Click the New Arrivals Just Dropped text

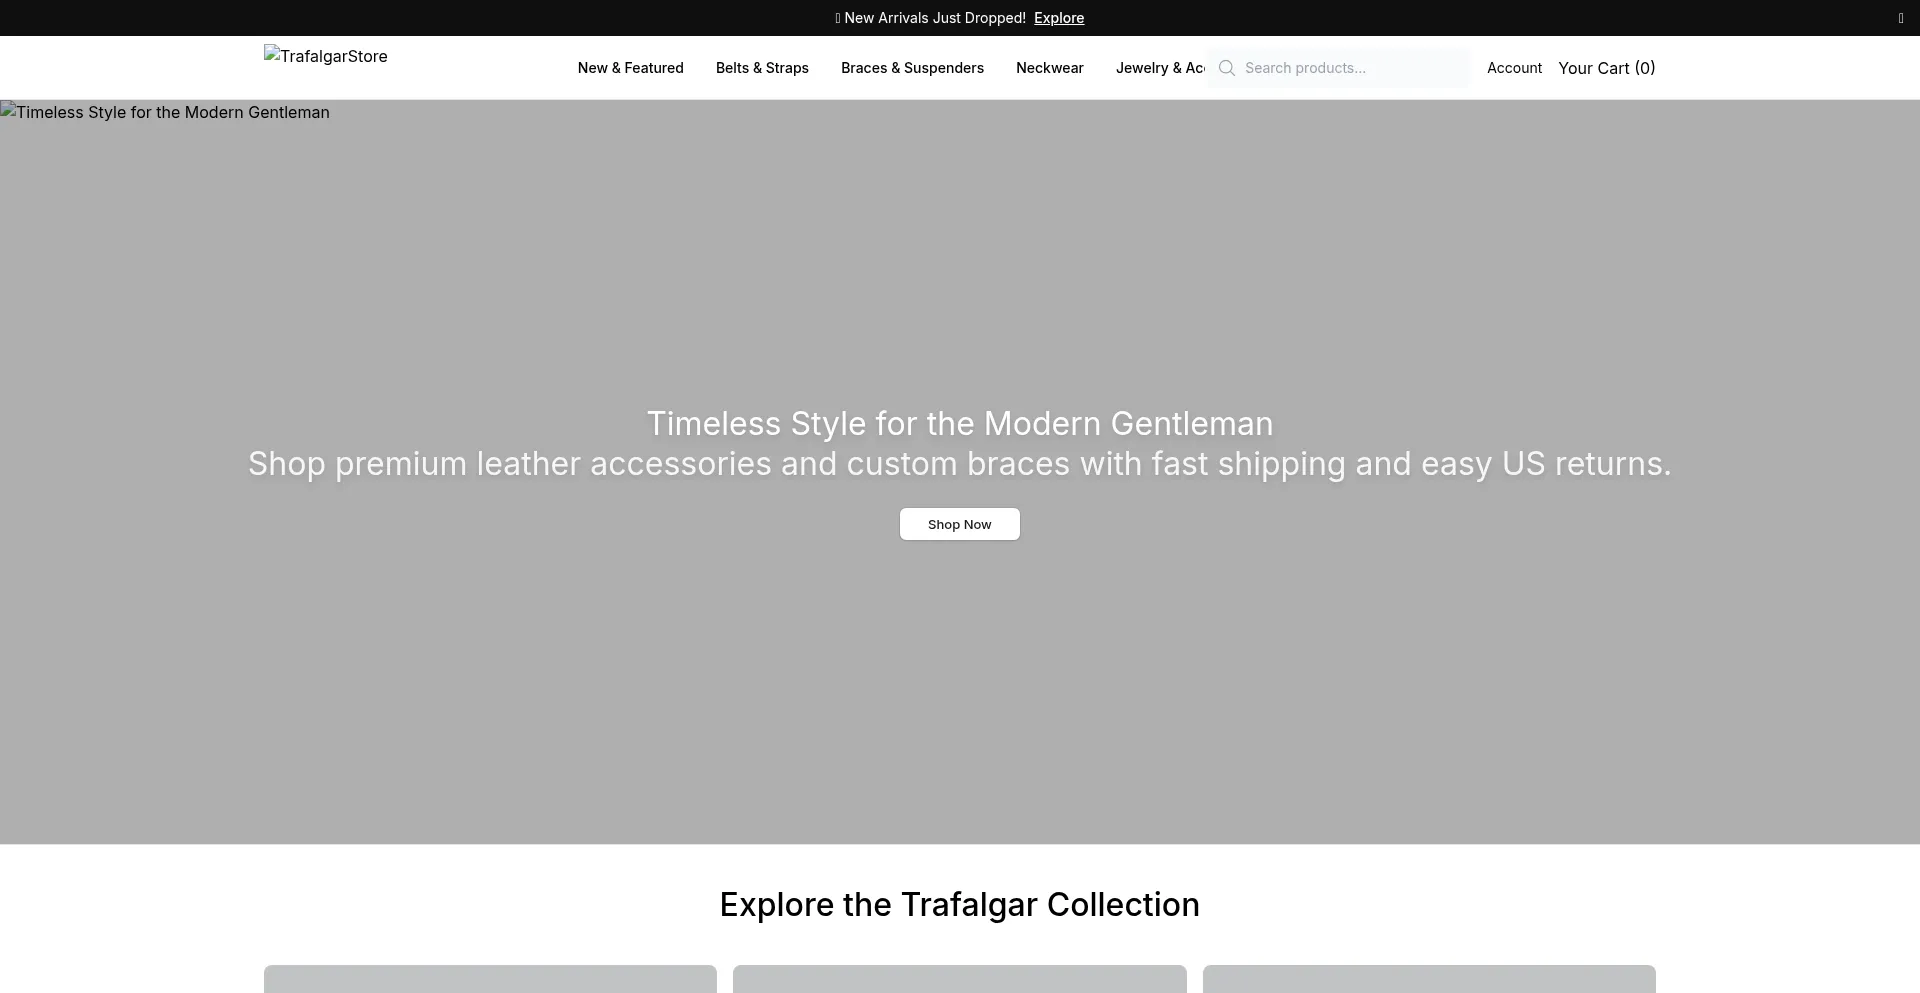(930, 18)
